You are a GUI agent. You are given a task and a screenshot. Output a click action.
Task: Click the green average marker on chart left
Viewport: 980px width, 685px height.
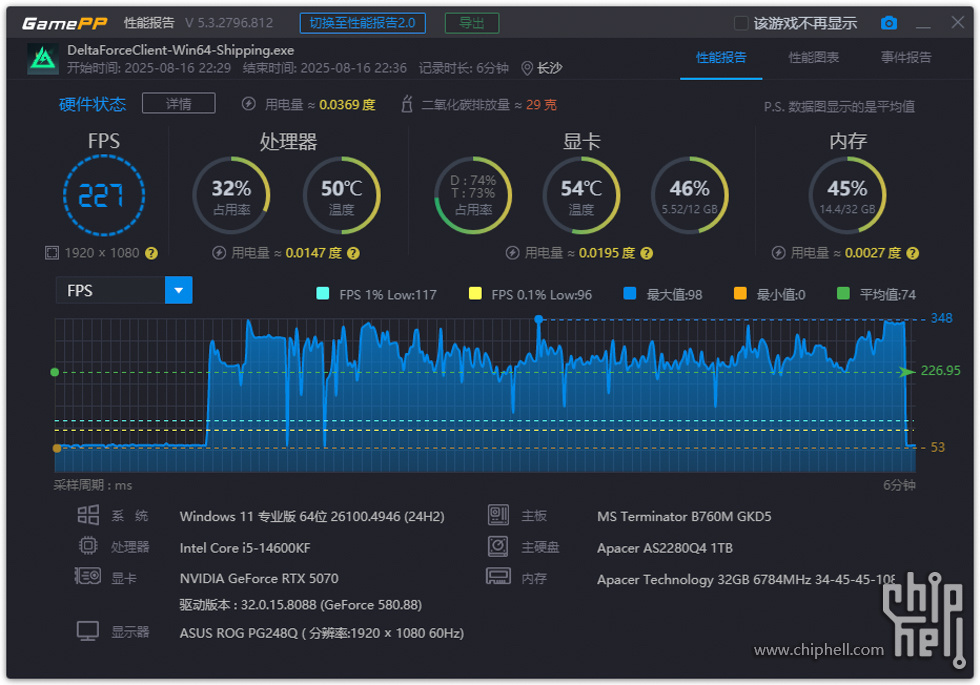[55, 372]
